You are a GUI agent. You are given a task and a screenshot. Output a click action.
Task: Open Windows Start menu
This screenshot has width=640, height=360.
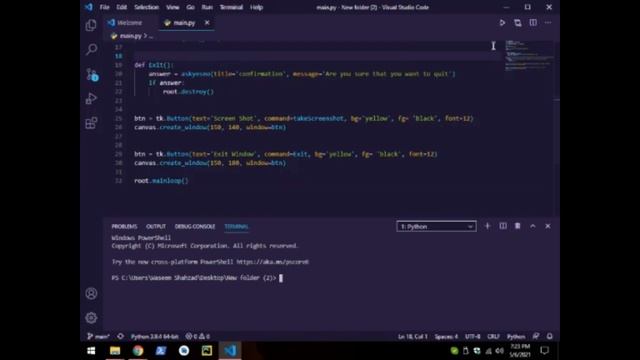[x=91, y=351]
